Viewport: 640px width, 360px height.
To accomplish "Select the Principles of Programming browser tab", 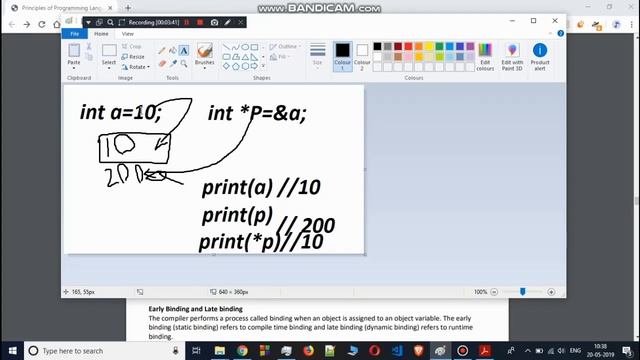I will coord(62,8).
